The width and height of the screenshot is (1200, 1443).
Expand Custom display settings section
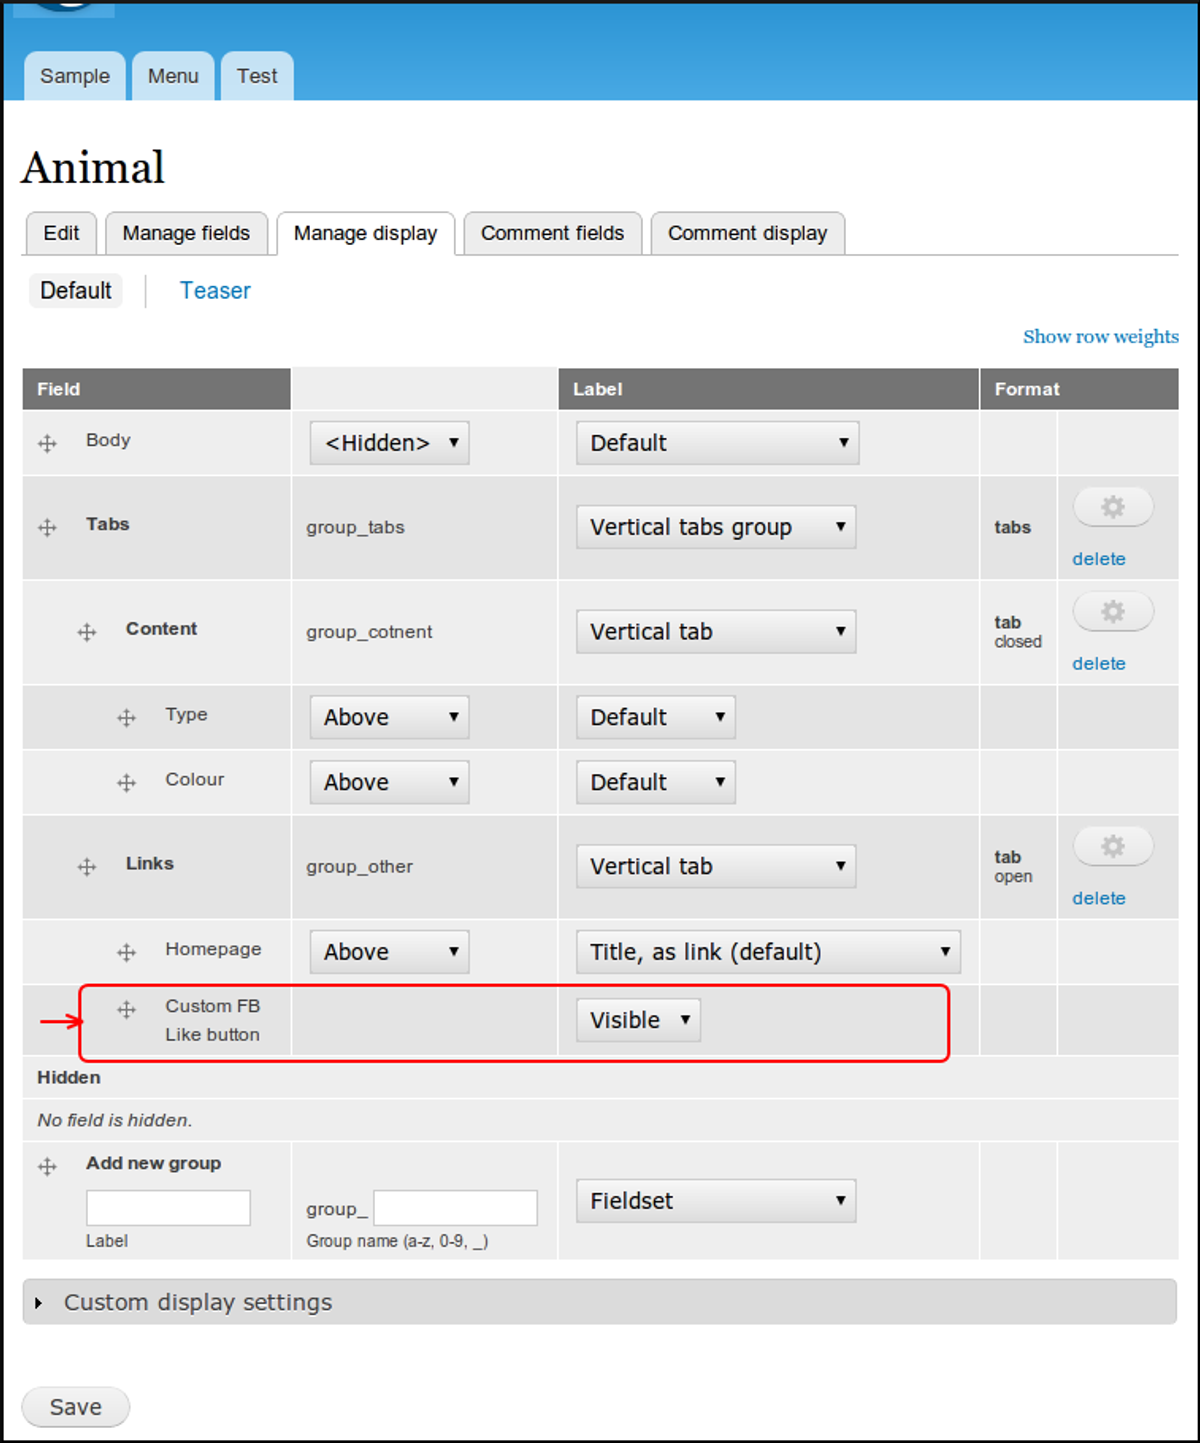pyautogui.click(x=198, y=1302)
